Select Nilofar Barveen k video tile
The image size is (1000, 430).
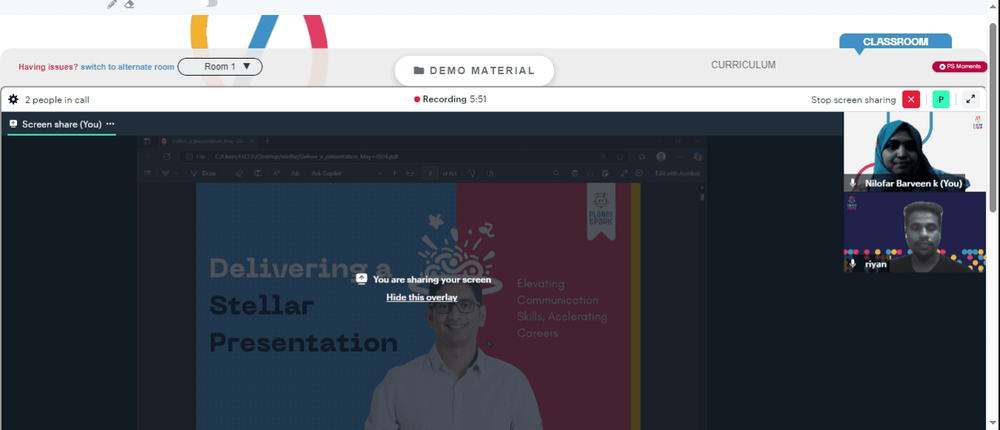915,152
